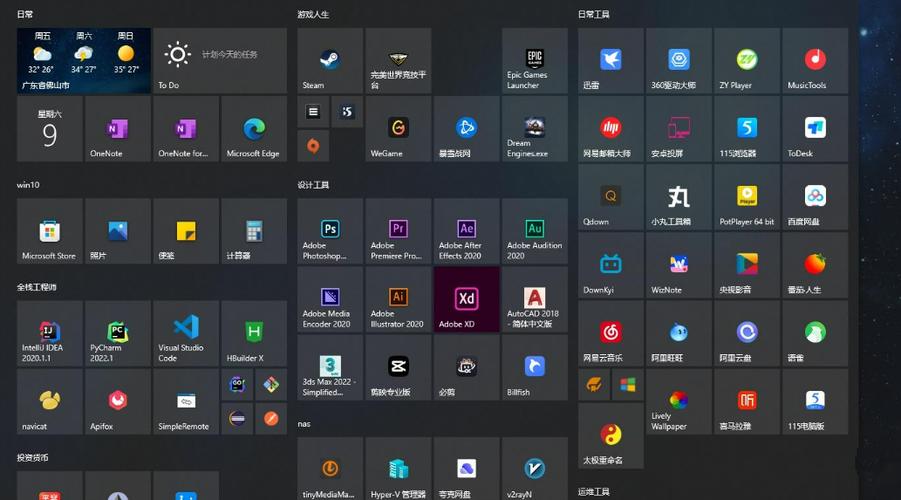901x500 pixels.
Task: Open the 小丸工具箱 tile
Action: click(x=679, y=197)
